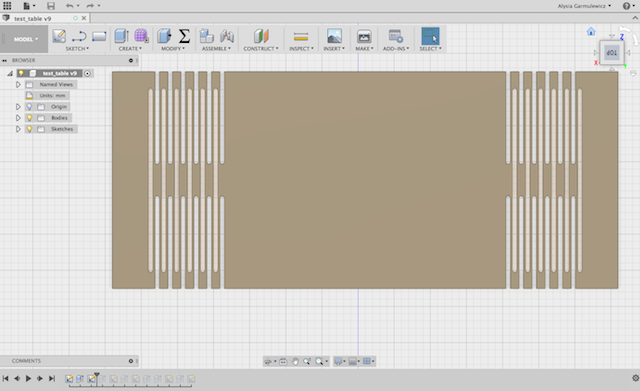Expand the Bodies folder
The width and height of the screenshot is (640, 391).
(18, 118)
